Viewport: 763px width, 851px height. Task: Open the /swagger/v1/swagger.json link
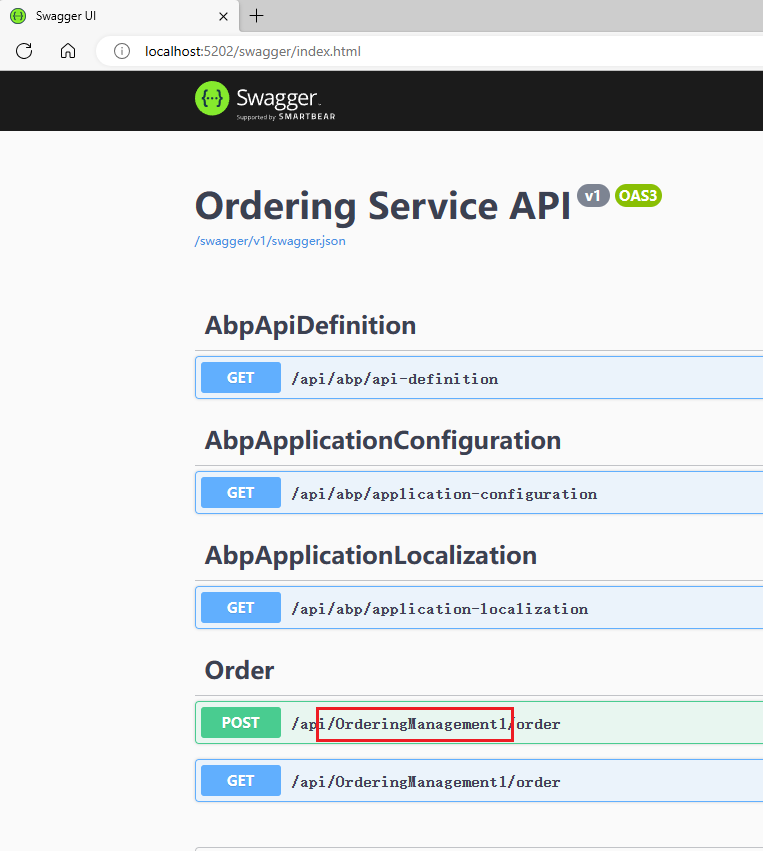click(270, 241)
